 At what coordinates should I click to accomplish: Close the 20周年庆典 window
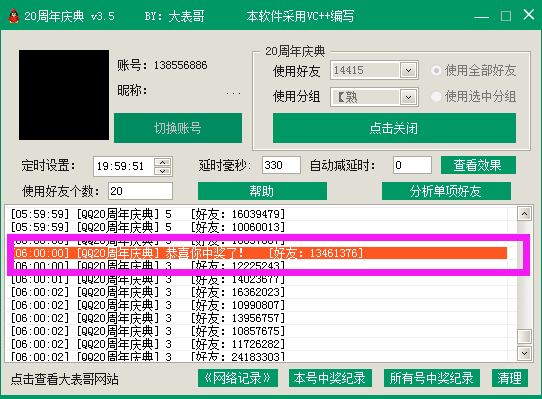coord(529,15)
